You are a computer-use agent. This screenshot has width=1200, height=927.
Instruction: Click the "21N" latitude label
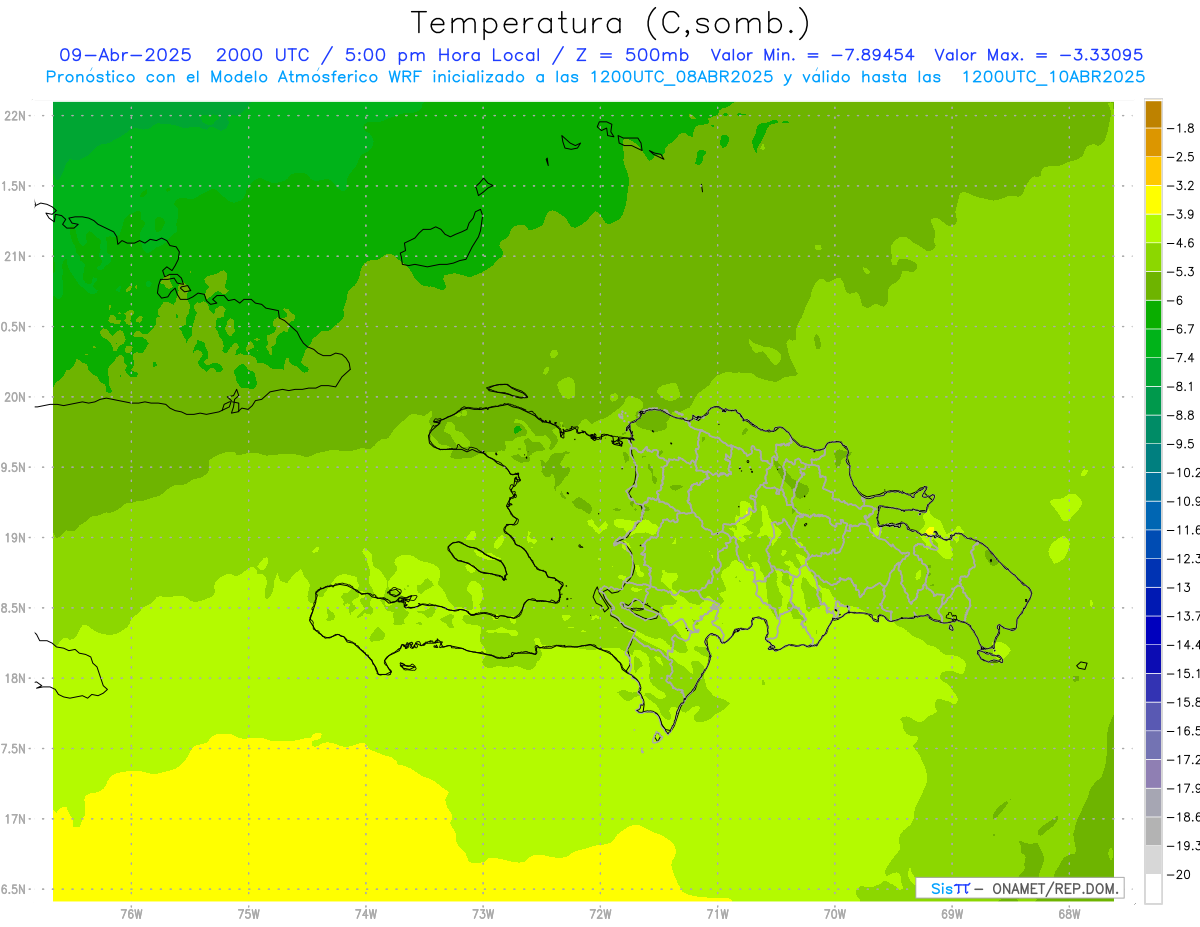pos(16,257)
